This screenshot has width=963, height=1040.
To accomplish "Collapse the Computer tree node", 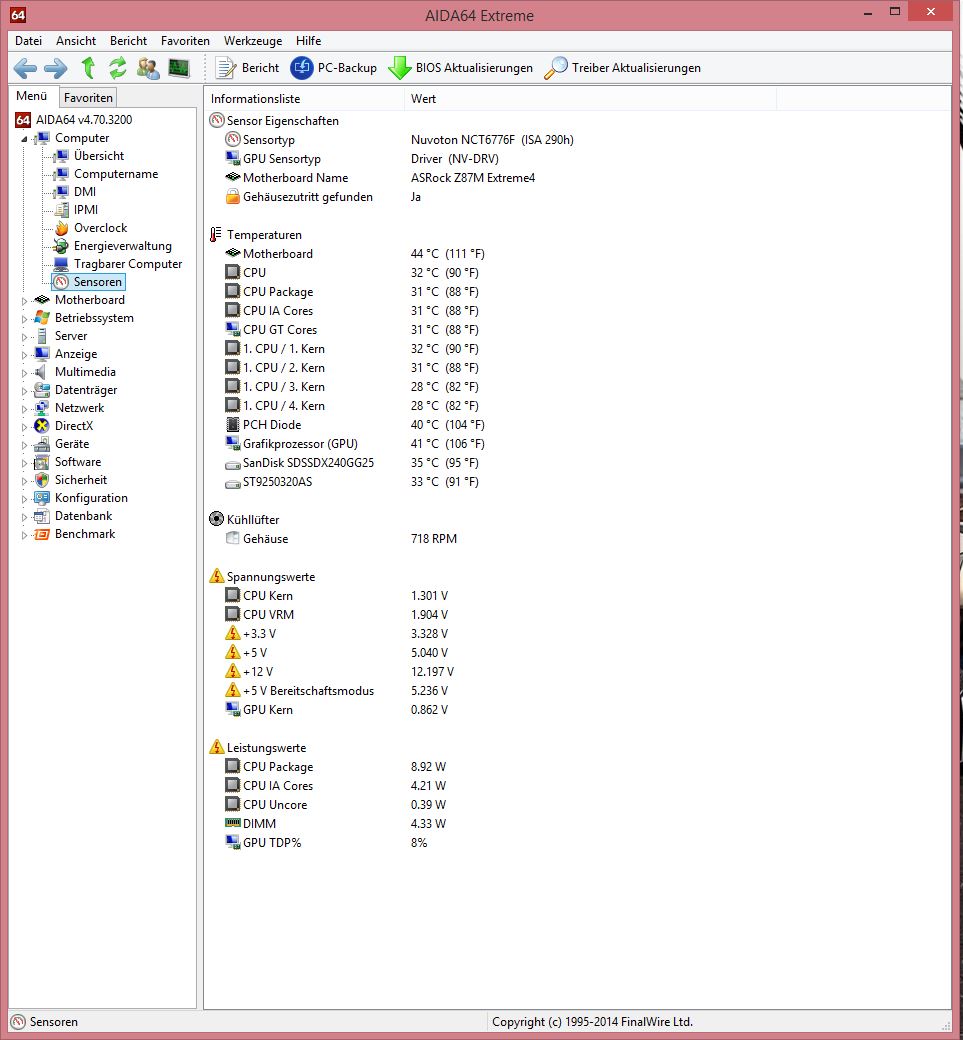I will click(x=25, y=139).
